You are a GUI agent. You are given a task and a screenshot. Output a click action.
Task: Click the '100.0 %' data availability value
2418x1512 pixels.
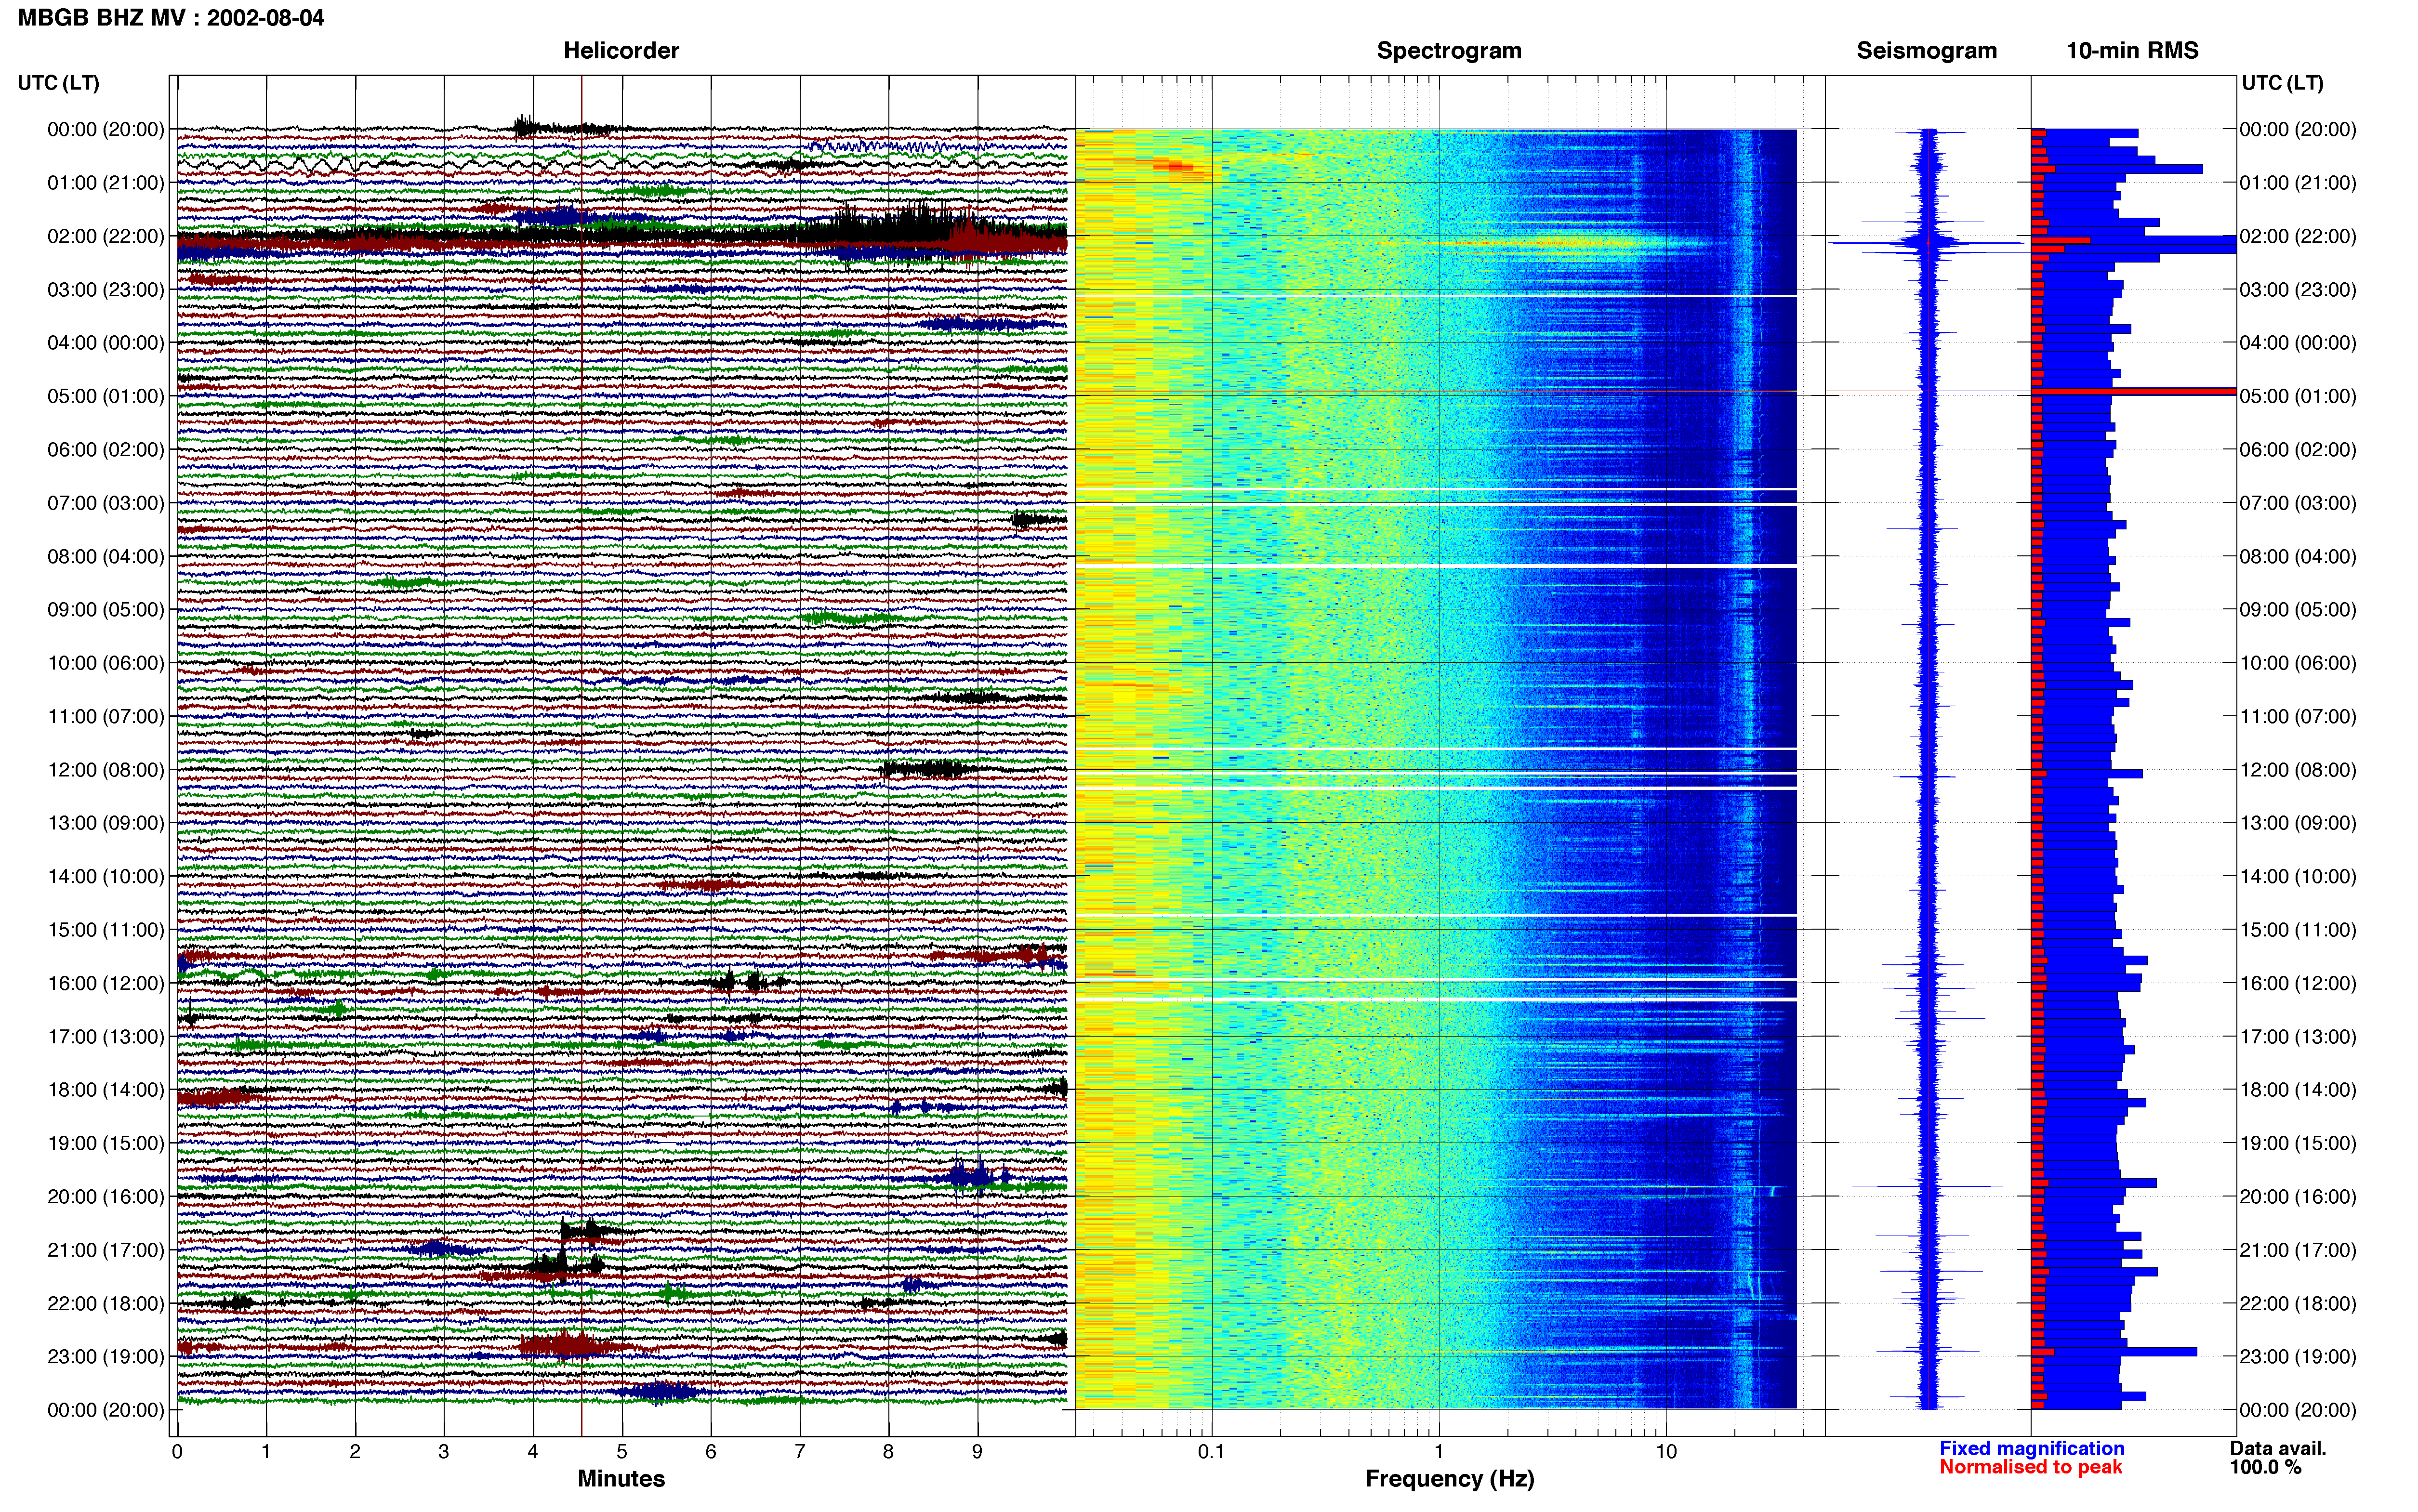pos(2265,1467)
